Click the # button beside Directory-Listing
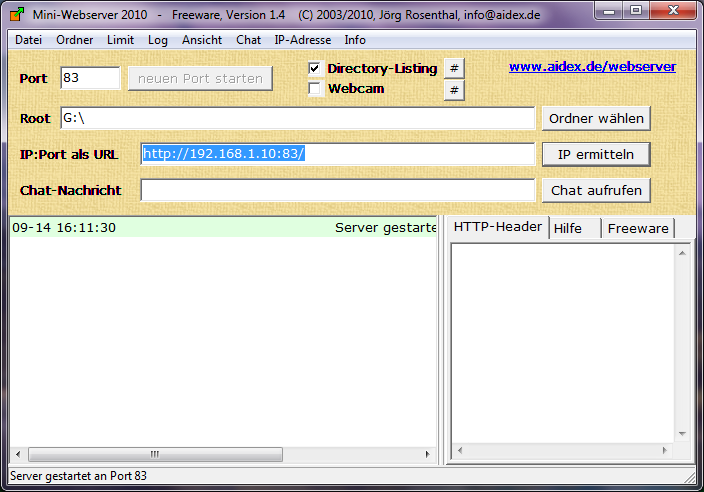Screen dimensions: 704x492 (x=454, y=68)
